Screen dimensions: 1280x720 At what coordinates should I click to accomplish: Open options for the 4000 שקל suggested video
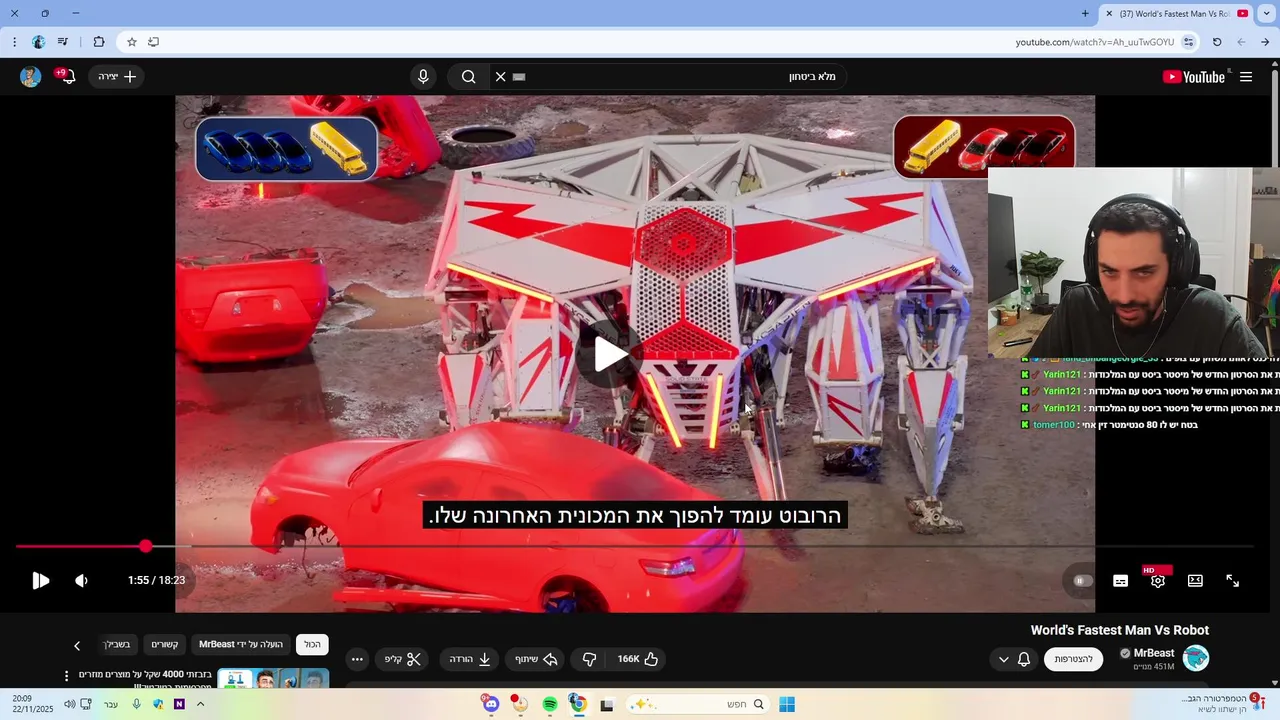67,676
